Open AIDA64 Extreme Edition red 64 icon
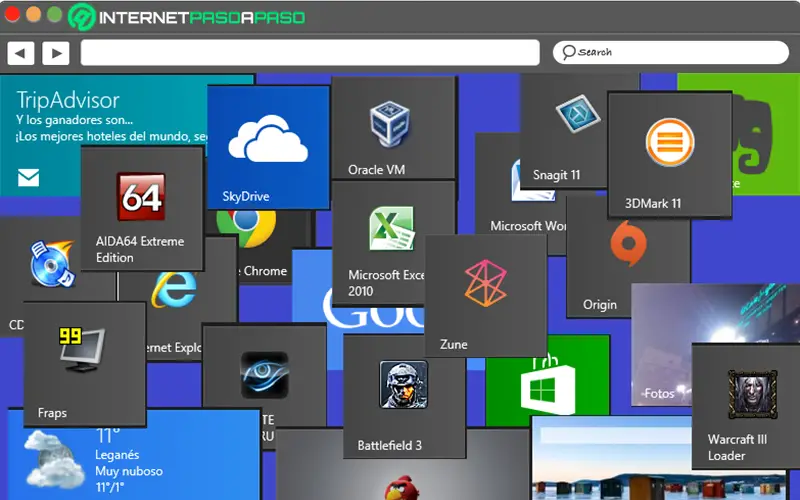 tap(141, 196)
